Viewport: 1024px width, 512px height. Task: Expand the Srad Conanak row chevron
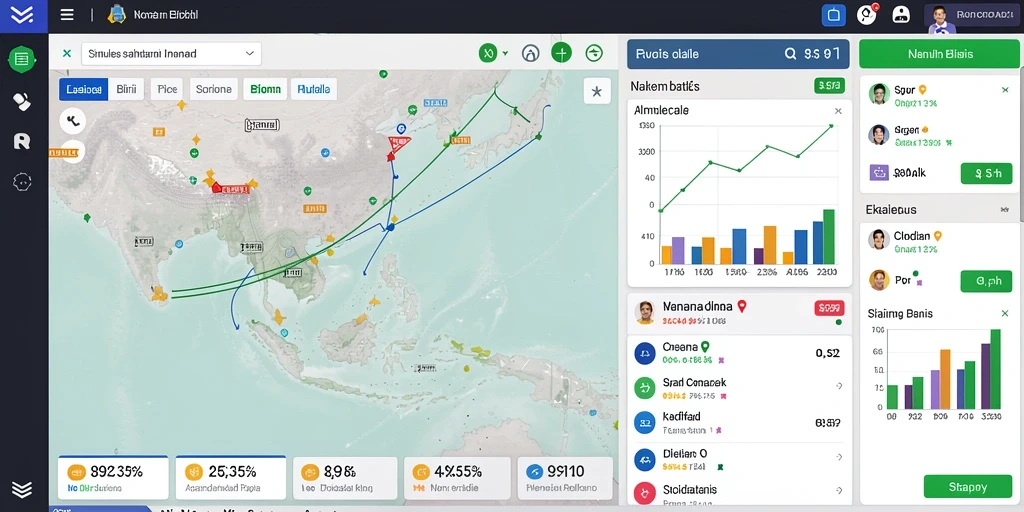839,386
